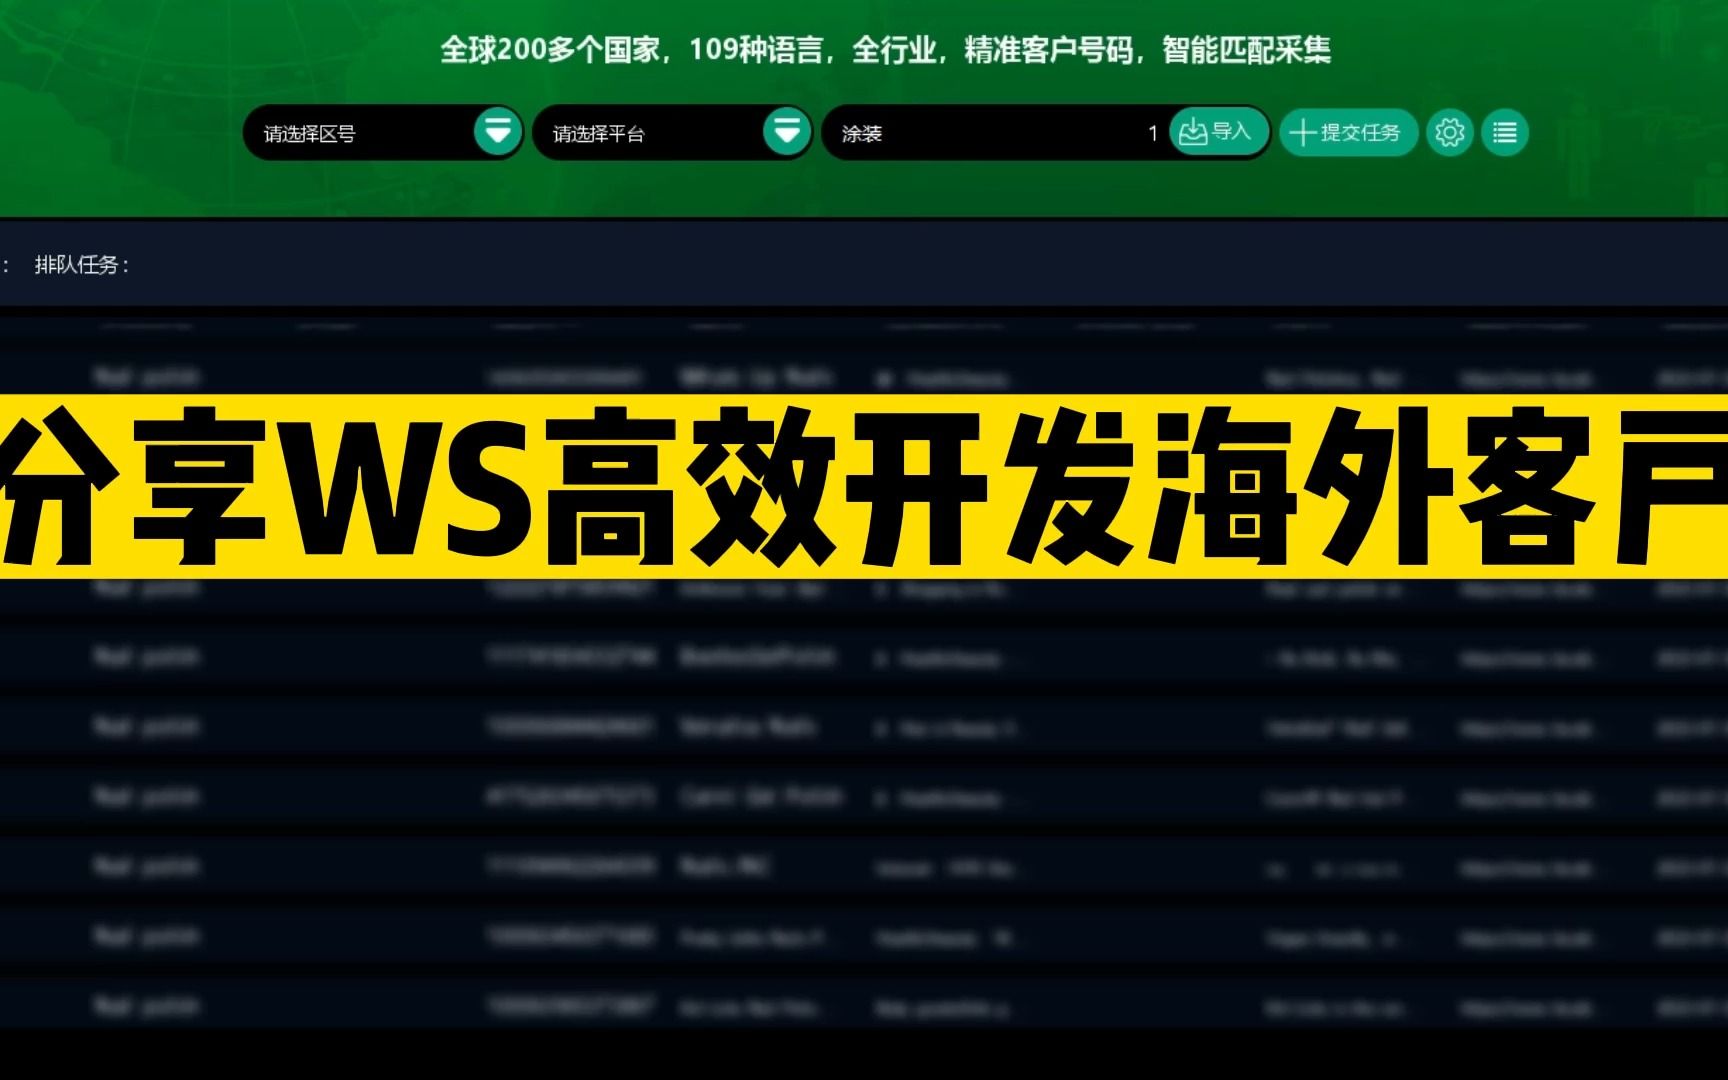Open the list menu icon
The height and width of the screenshot is (1080, 1728).
pyautogui.click(x=1504, y=132)
